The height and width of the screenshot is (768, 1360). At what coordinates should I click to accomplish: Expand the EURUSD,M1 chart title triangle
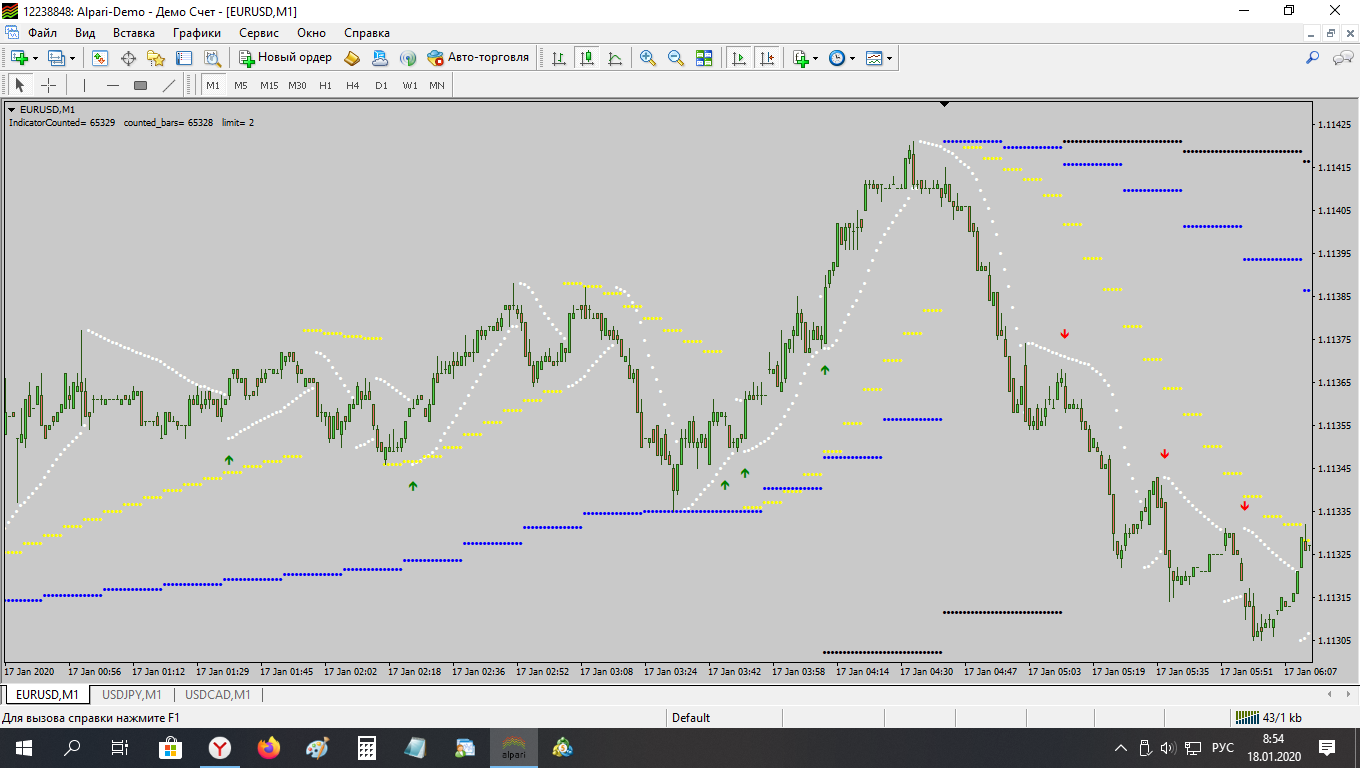click(12, 109)
